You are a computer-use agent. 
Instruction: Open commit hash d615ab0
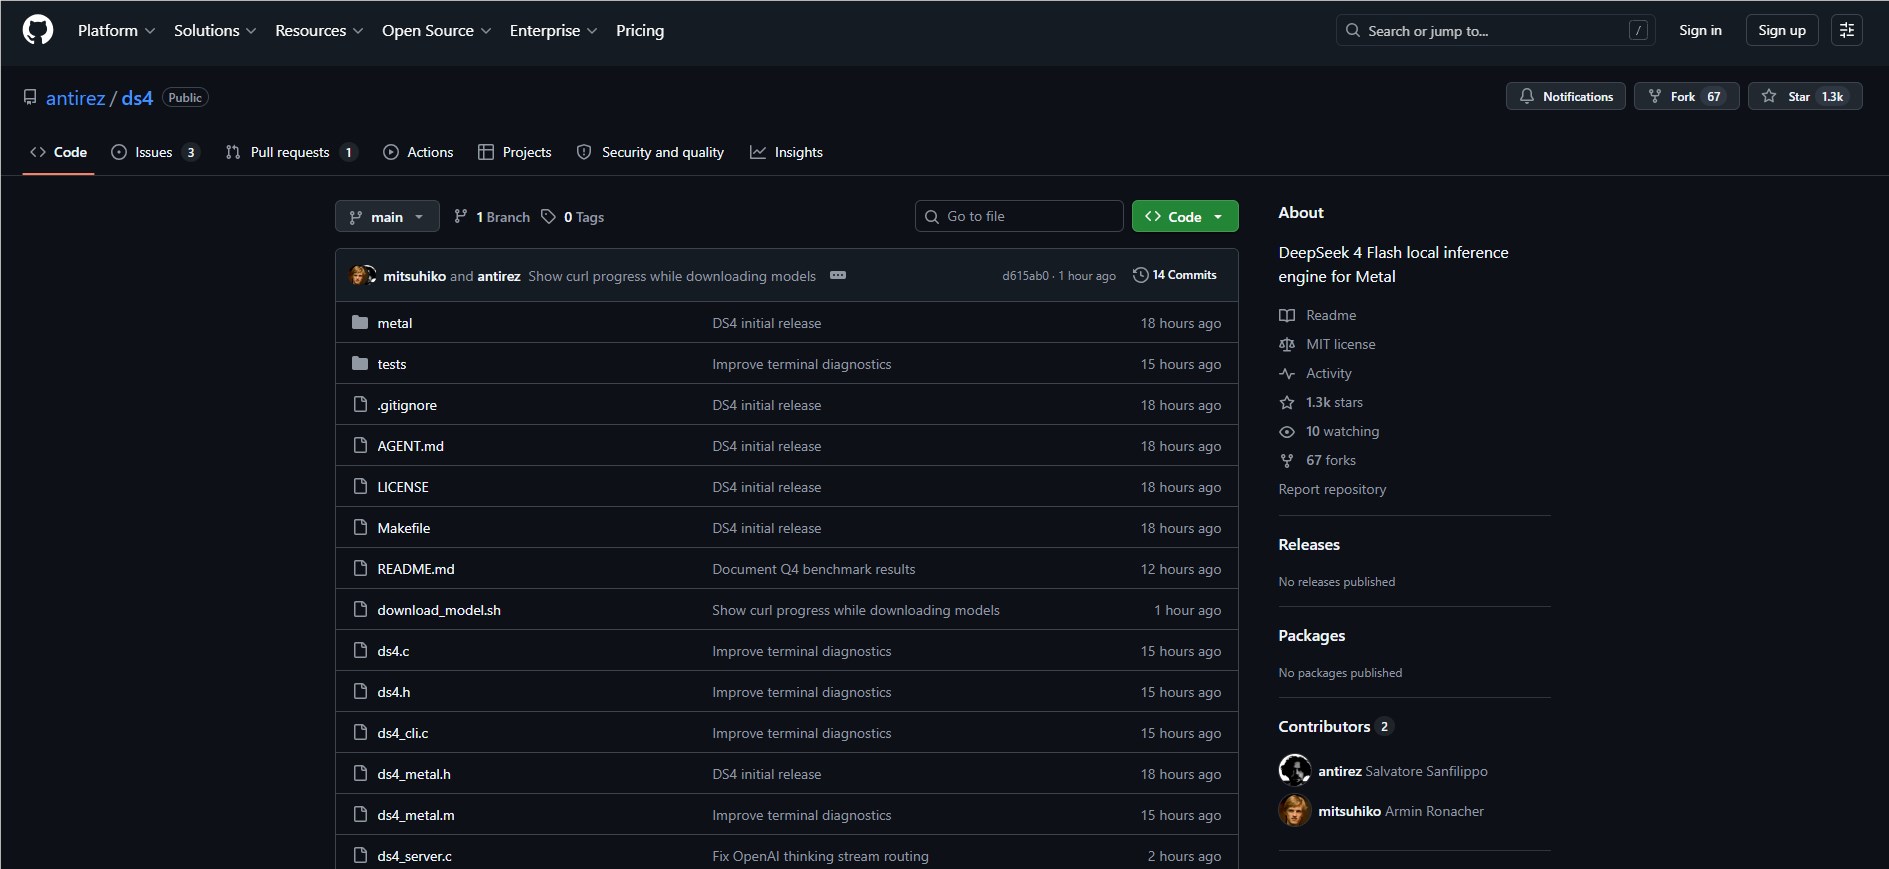(1025, 276)
